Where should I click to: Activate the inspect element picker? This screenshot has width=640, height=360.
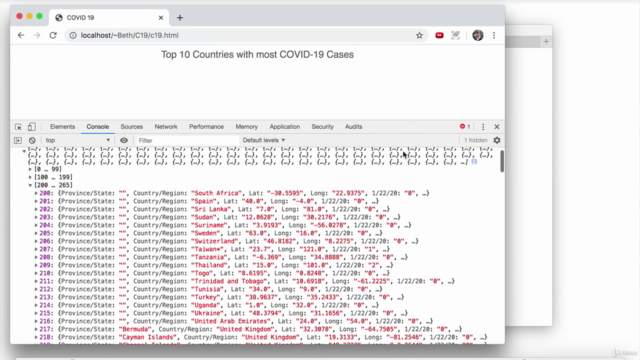pos(18,127)
